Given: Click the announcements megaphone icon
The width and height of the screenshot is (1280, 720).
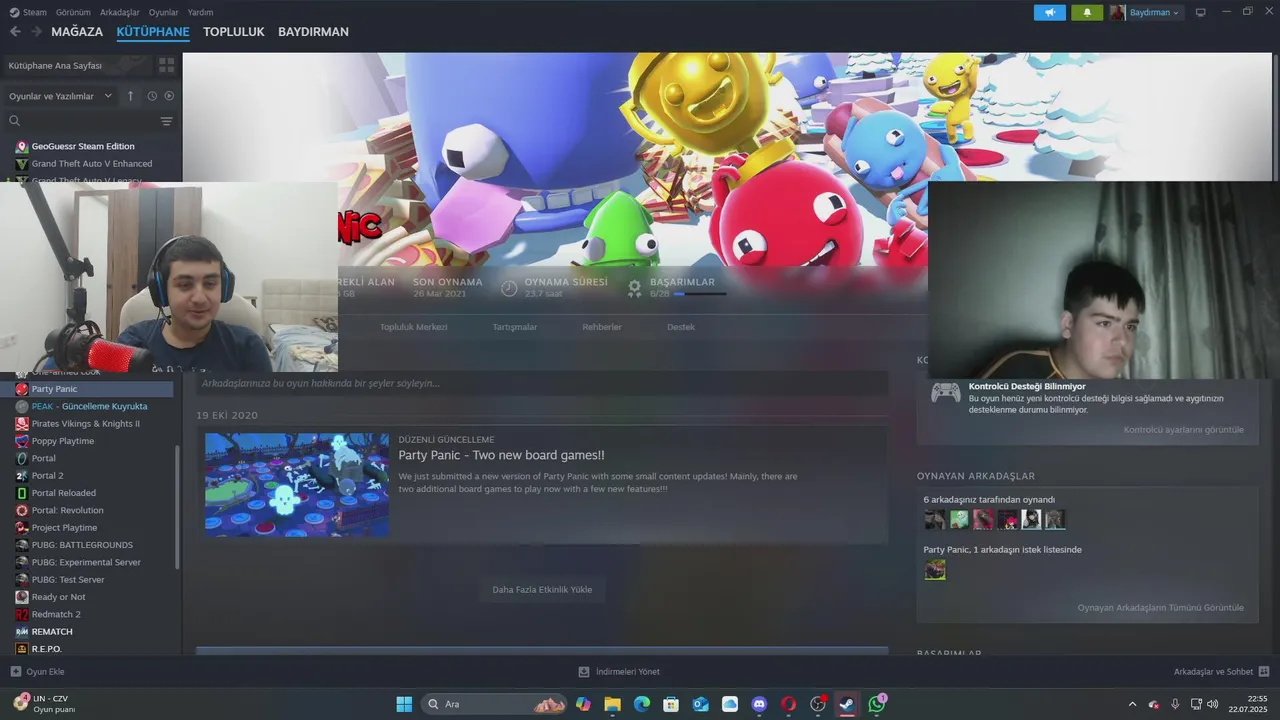Looking at the screenshot, I should (x=1049, y=13).
